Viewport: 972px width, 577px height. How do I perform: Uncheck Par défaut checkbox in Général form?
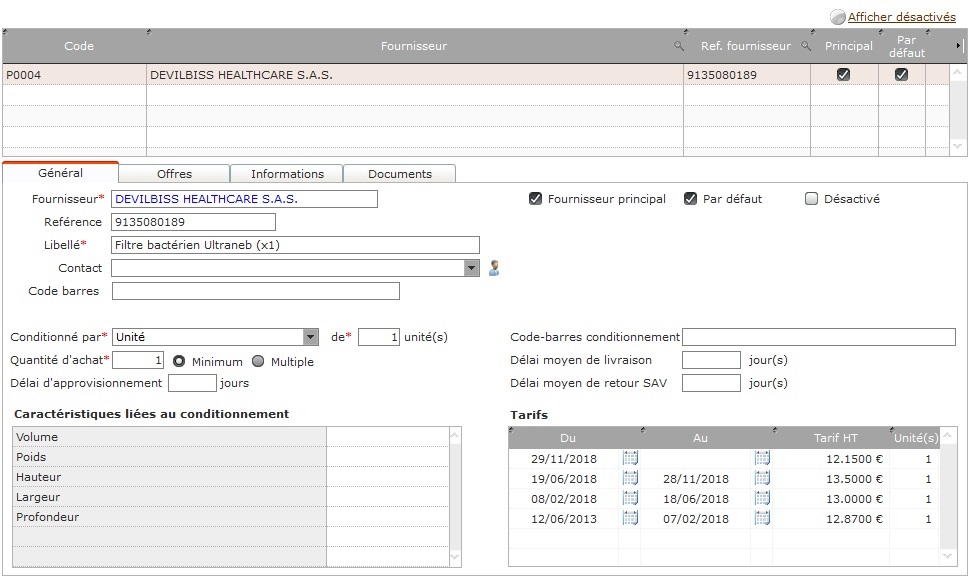click(691, 199)
